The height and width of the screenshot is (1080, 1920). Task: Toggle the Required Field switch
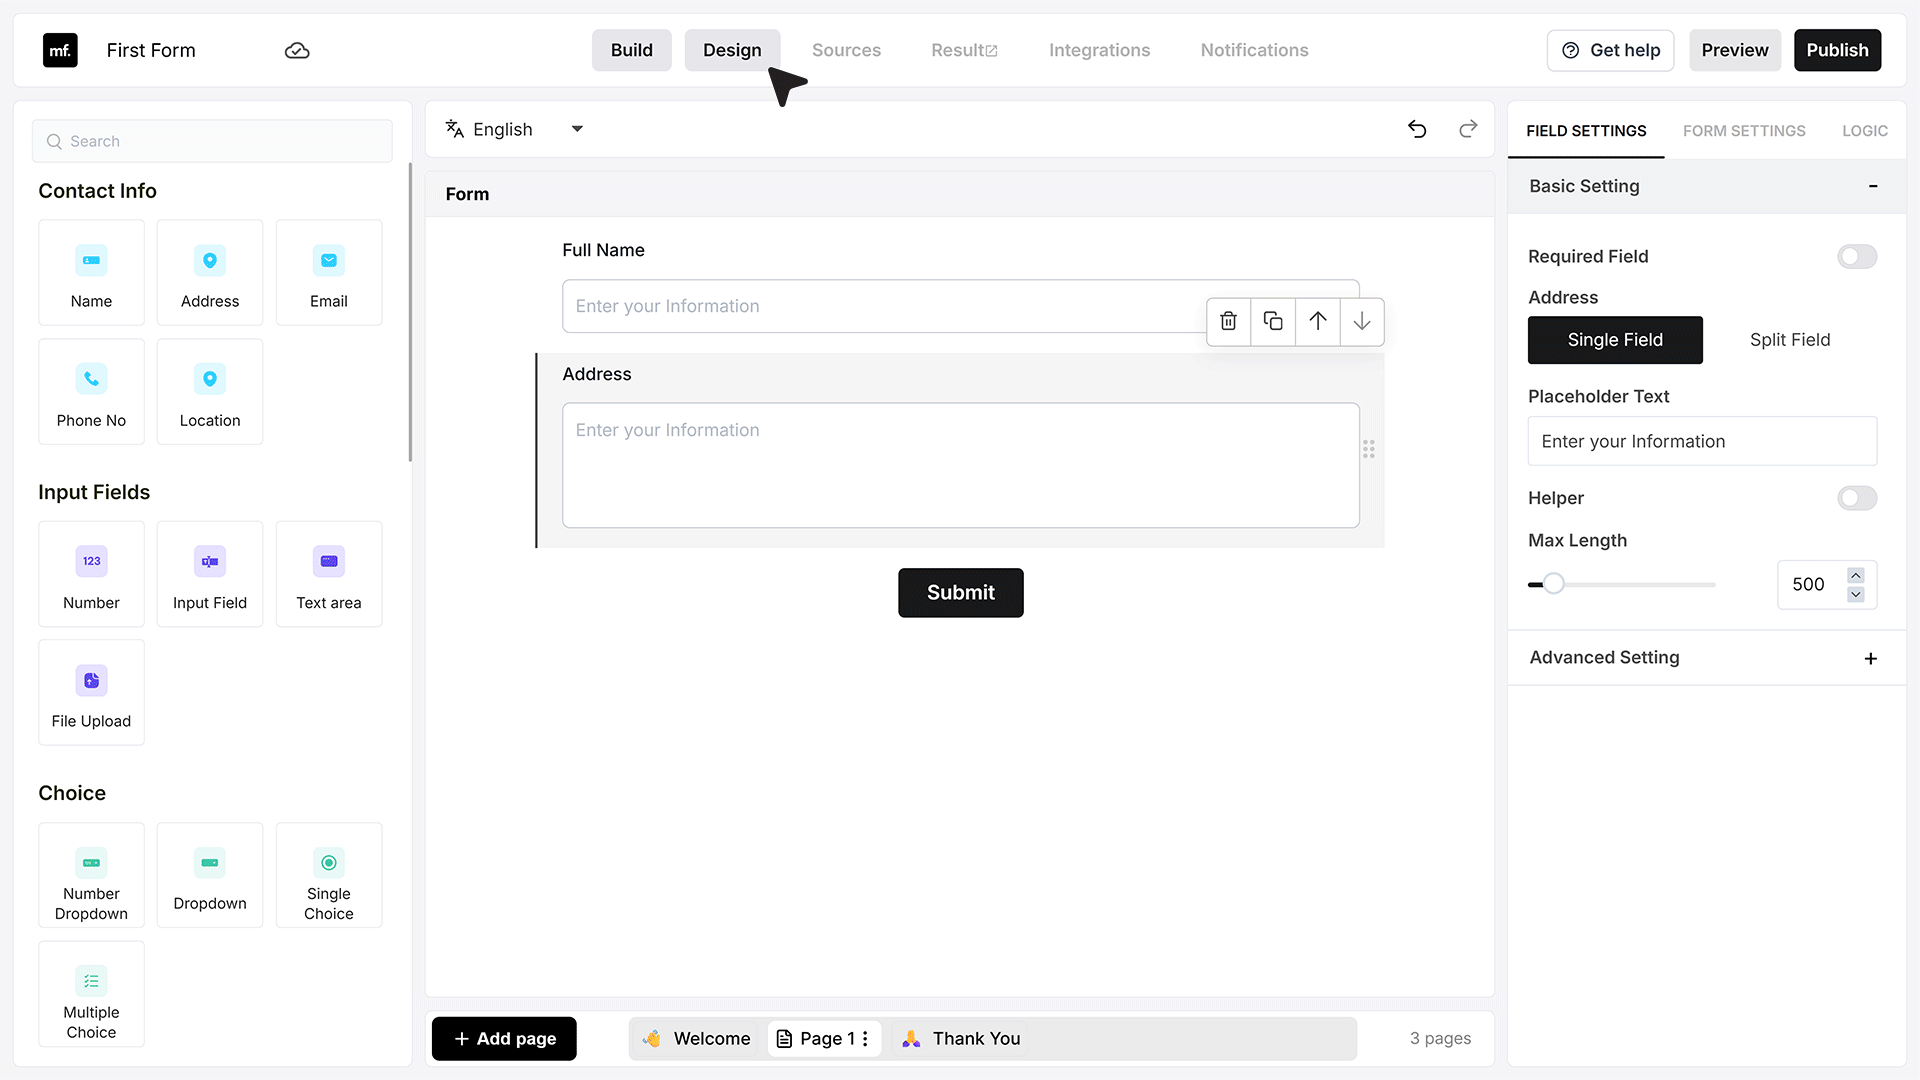click(x=1857, y=257)
